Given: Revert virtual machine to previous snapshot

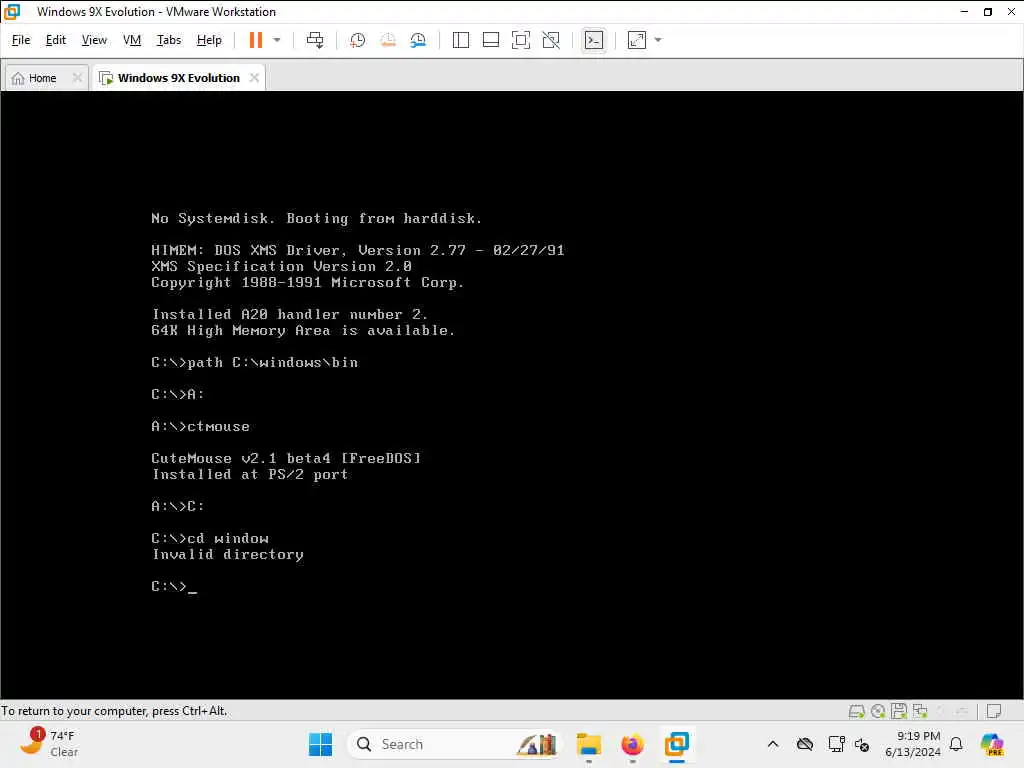Looking at the screenshot, I should (388, 40).
